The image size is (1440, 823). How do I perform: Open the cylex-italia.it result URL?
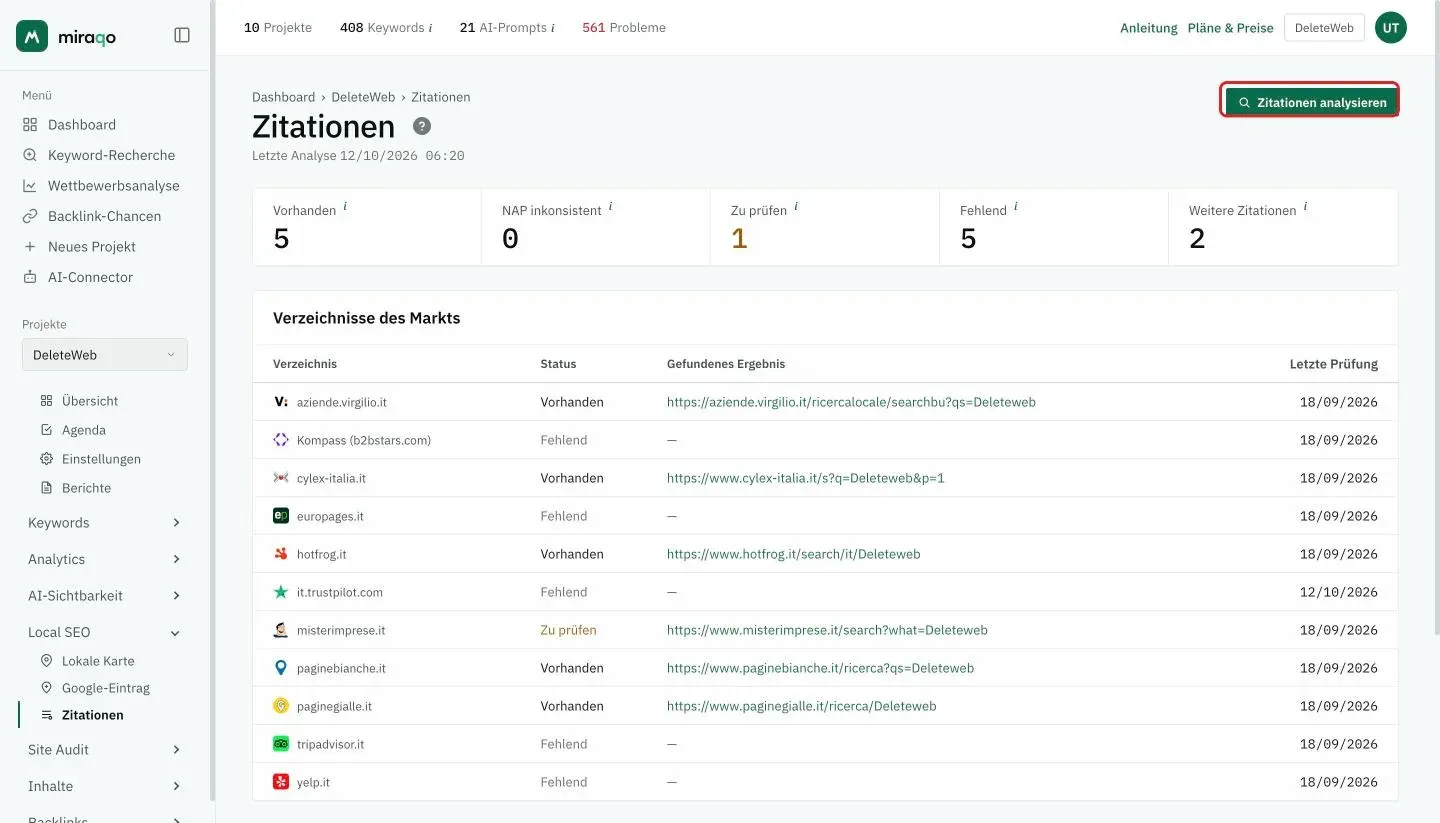click(805, 478)
